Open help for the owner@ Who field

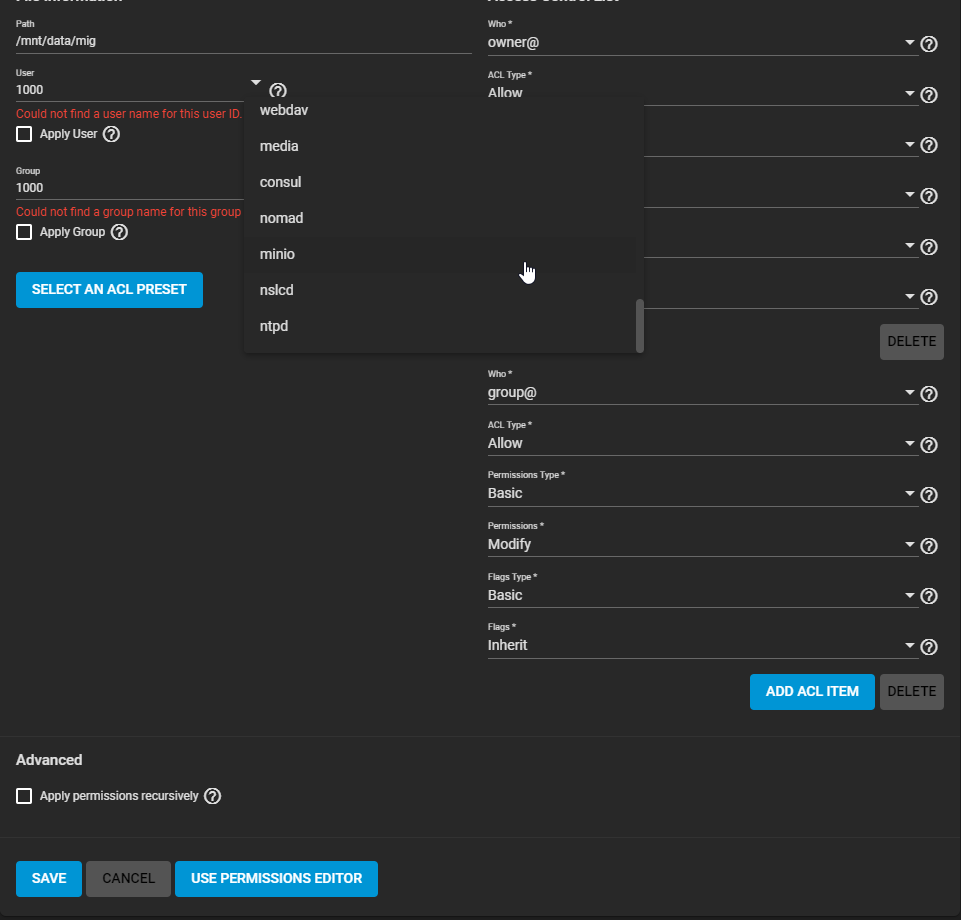tap(929, 44)
